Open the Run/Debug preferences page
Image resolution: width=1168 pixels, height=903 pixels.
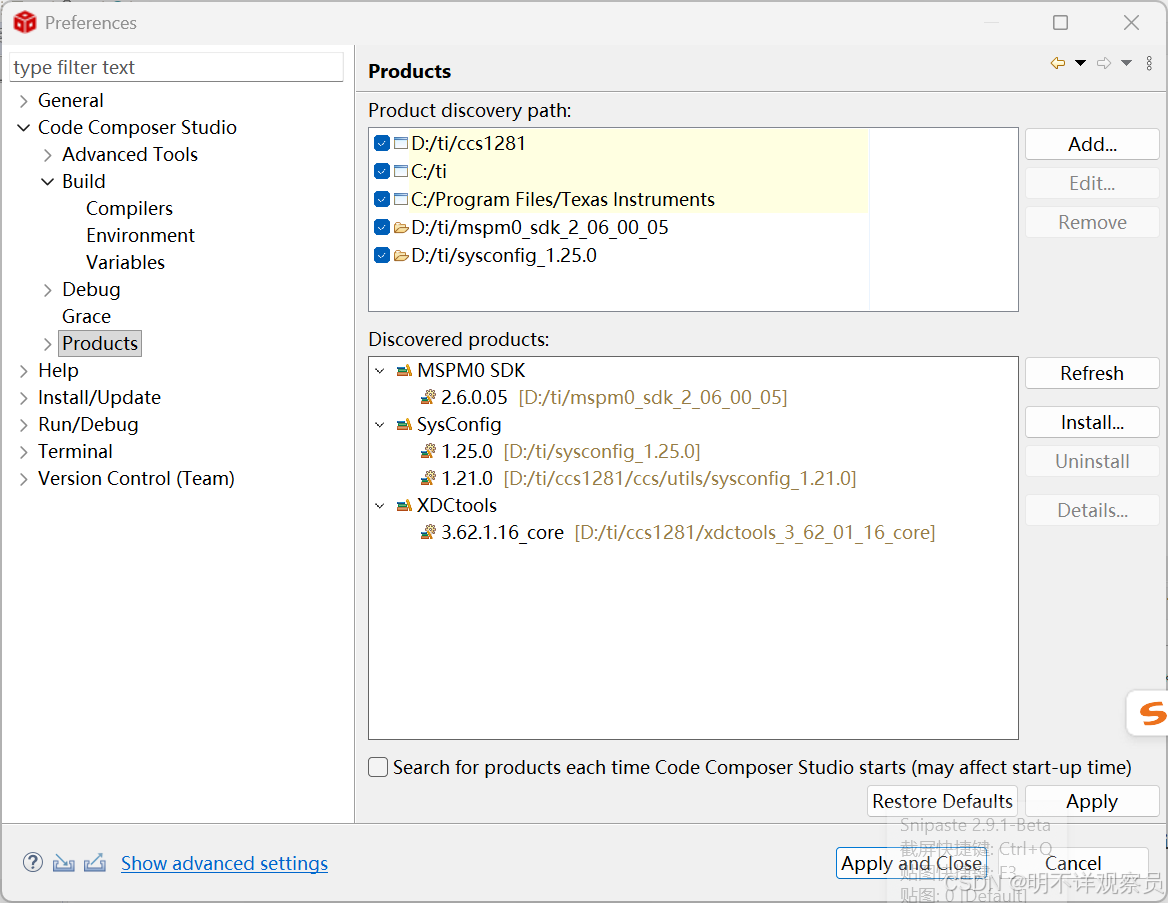coord(88,425)
